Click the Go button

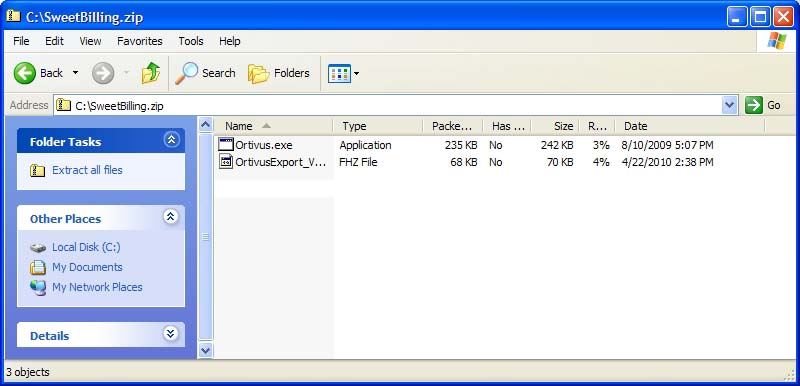pos(763,106)
